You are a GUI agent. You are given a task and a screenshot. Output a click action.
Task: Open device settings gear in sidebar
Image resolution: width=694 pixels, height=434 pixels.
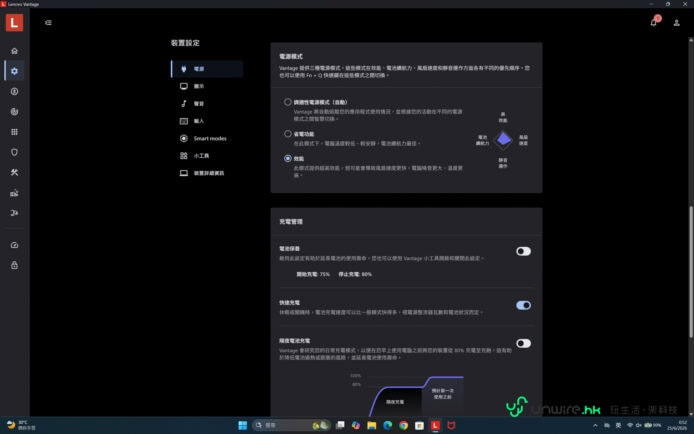pyautogui.click(x=14, y=71)
